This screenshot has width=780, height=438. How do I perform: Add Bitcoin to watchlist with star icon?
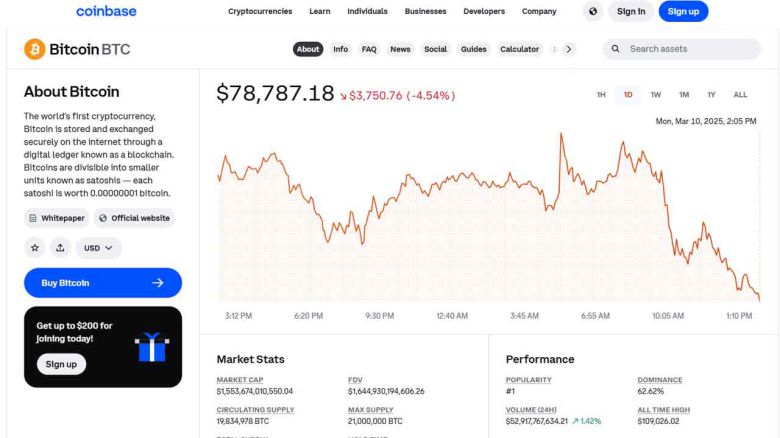(35, 247)
